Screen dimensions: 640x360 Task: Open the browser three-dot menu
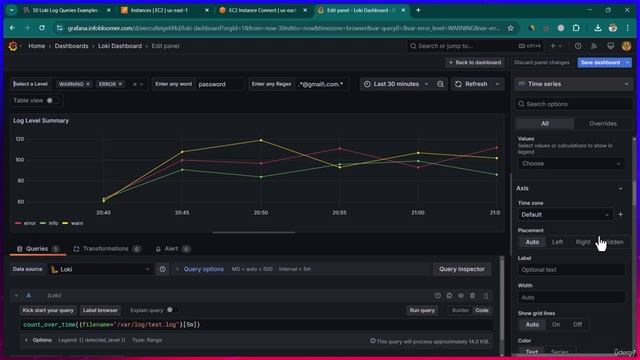(628, 28)
